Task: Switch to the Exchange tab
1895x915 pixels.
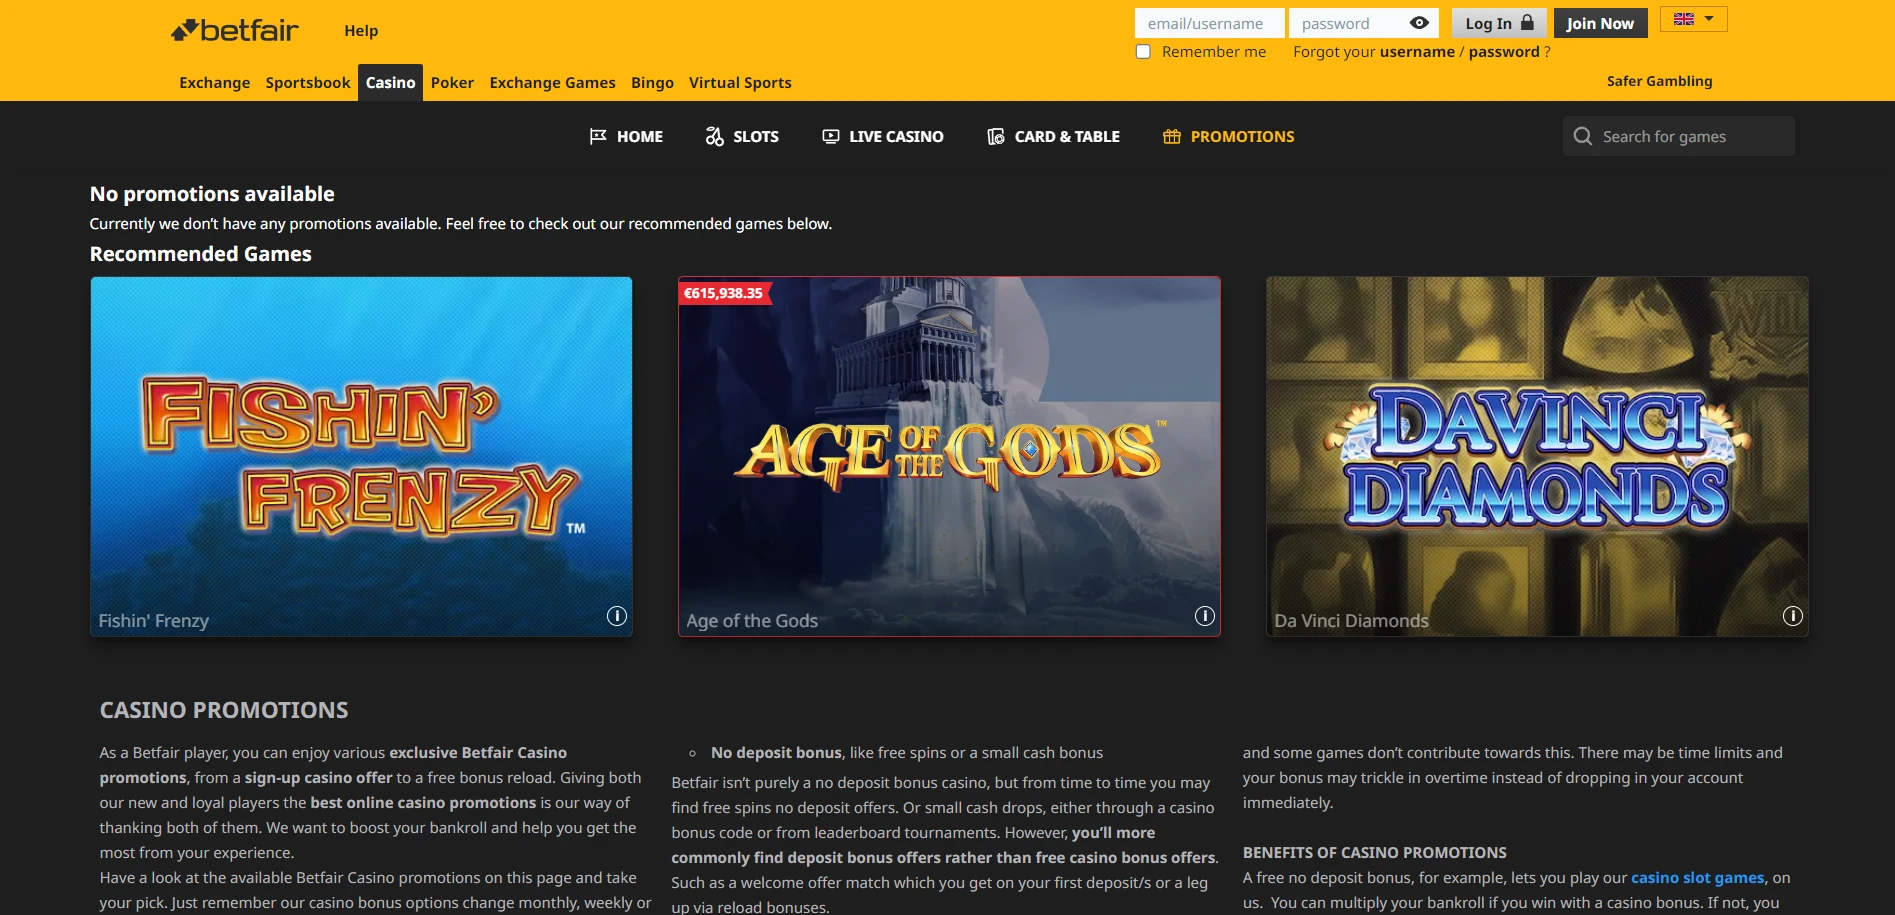Action: 215,83
